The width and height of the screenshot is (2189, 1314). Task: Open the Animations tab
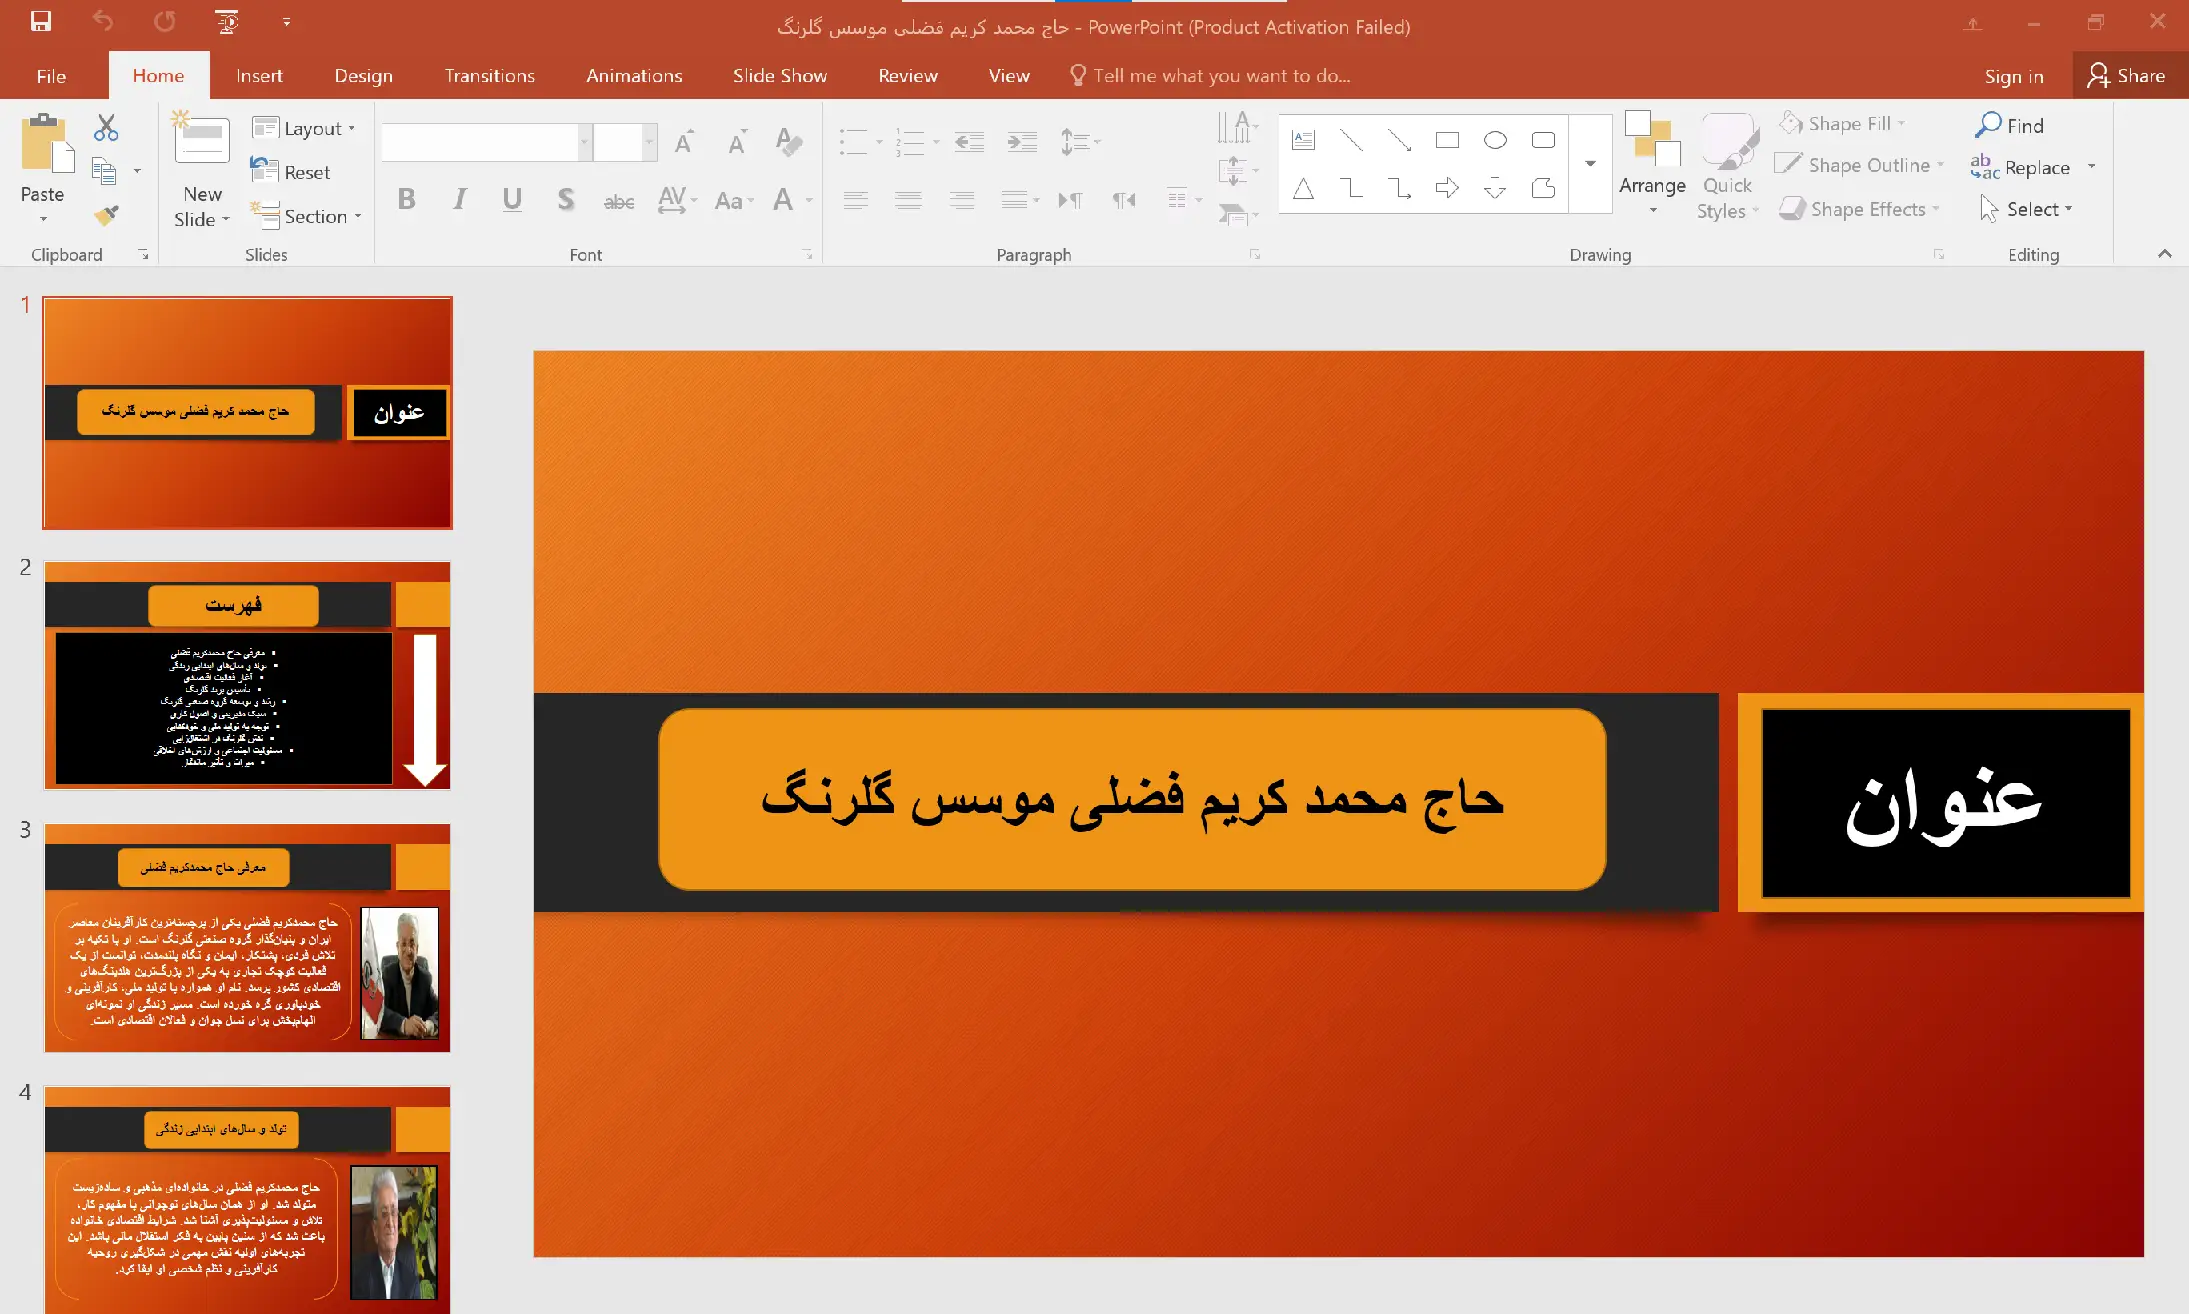(634, 76)
